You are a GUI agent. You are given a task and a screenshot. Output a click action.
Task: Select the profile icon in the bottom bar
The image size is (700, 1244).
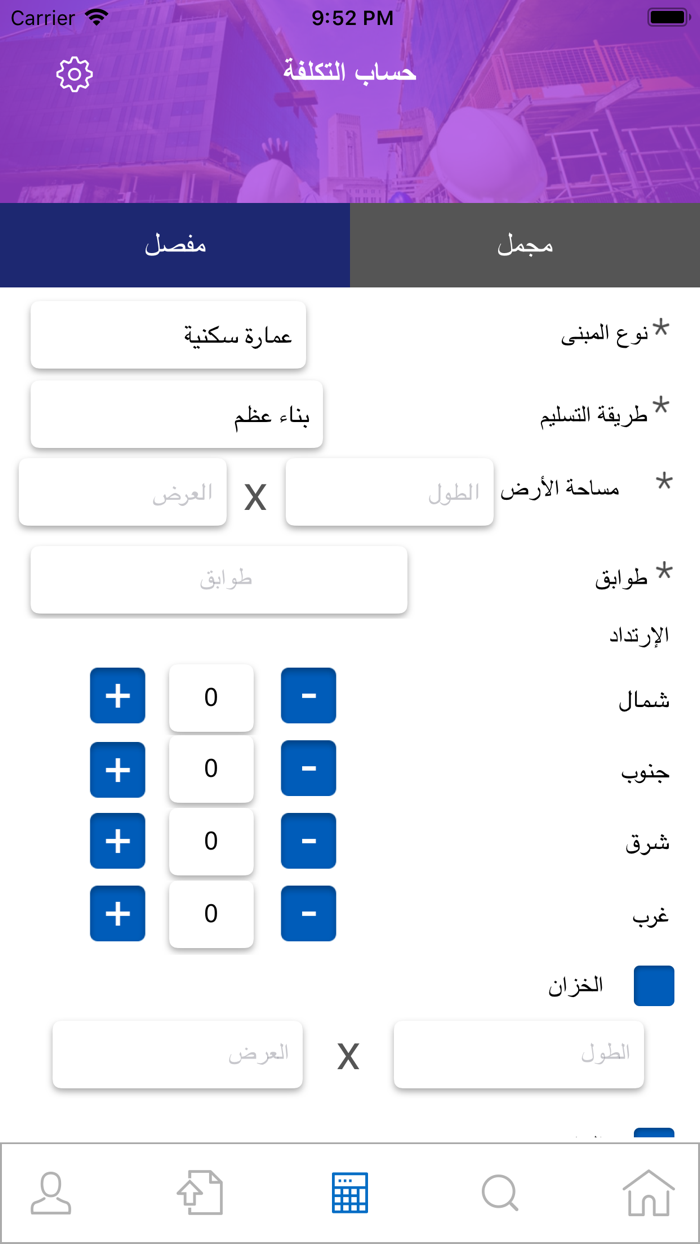(50, 1192)
